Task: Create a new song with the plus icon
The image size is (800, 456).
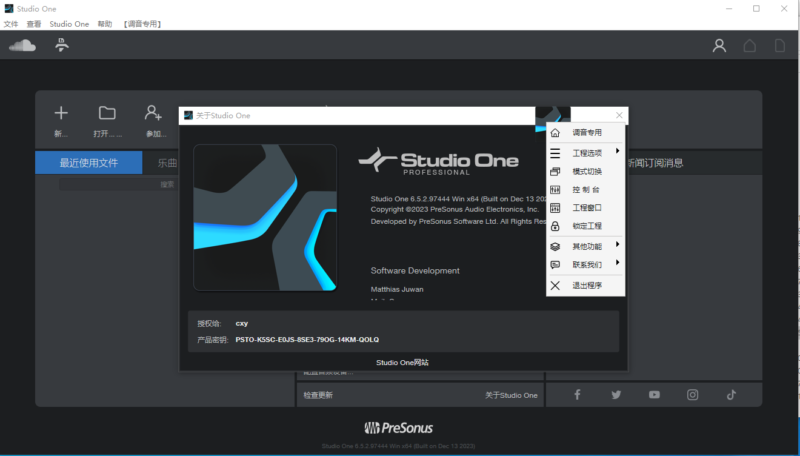Action: (61, 113)
